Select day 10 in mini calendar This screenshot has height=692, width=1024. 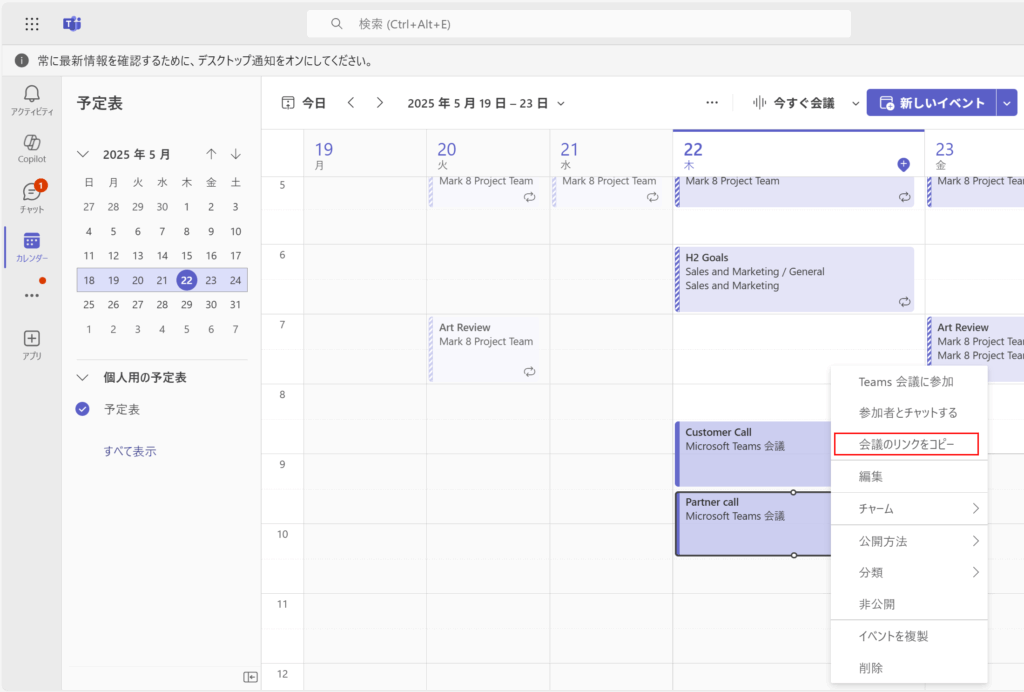tap(236, 231)
